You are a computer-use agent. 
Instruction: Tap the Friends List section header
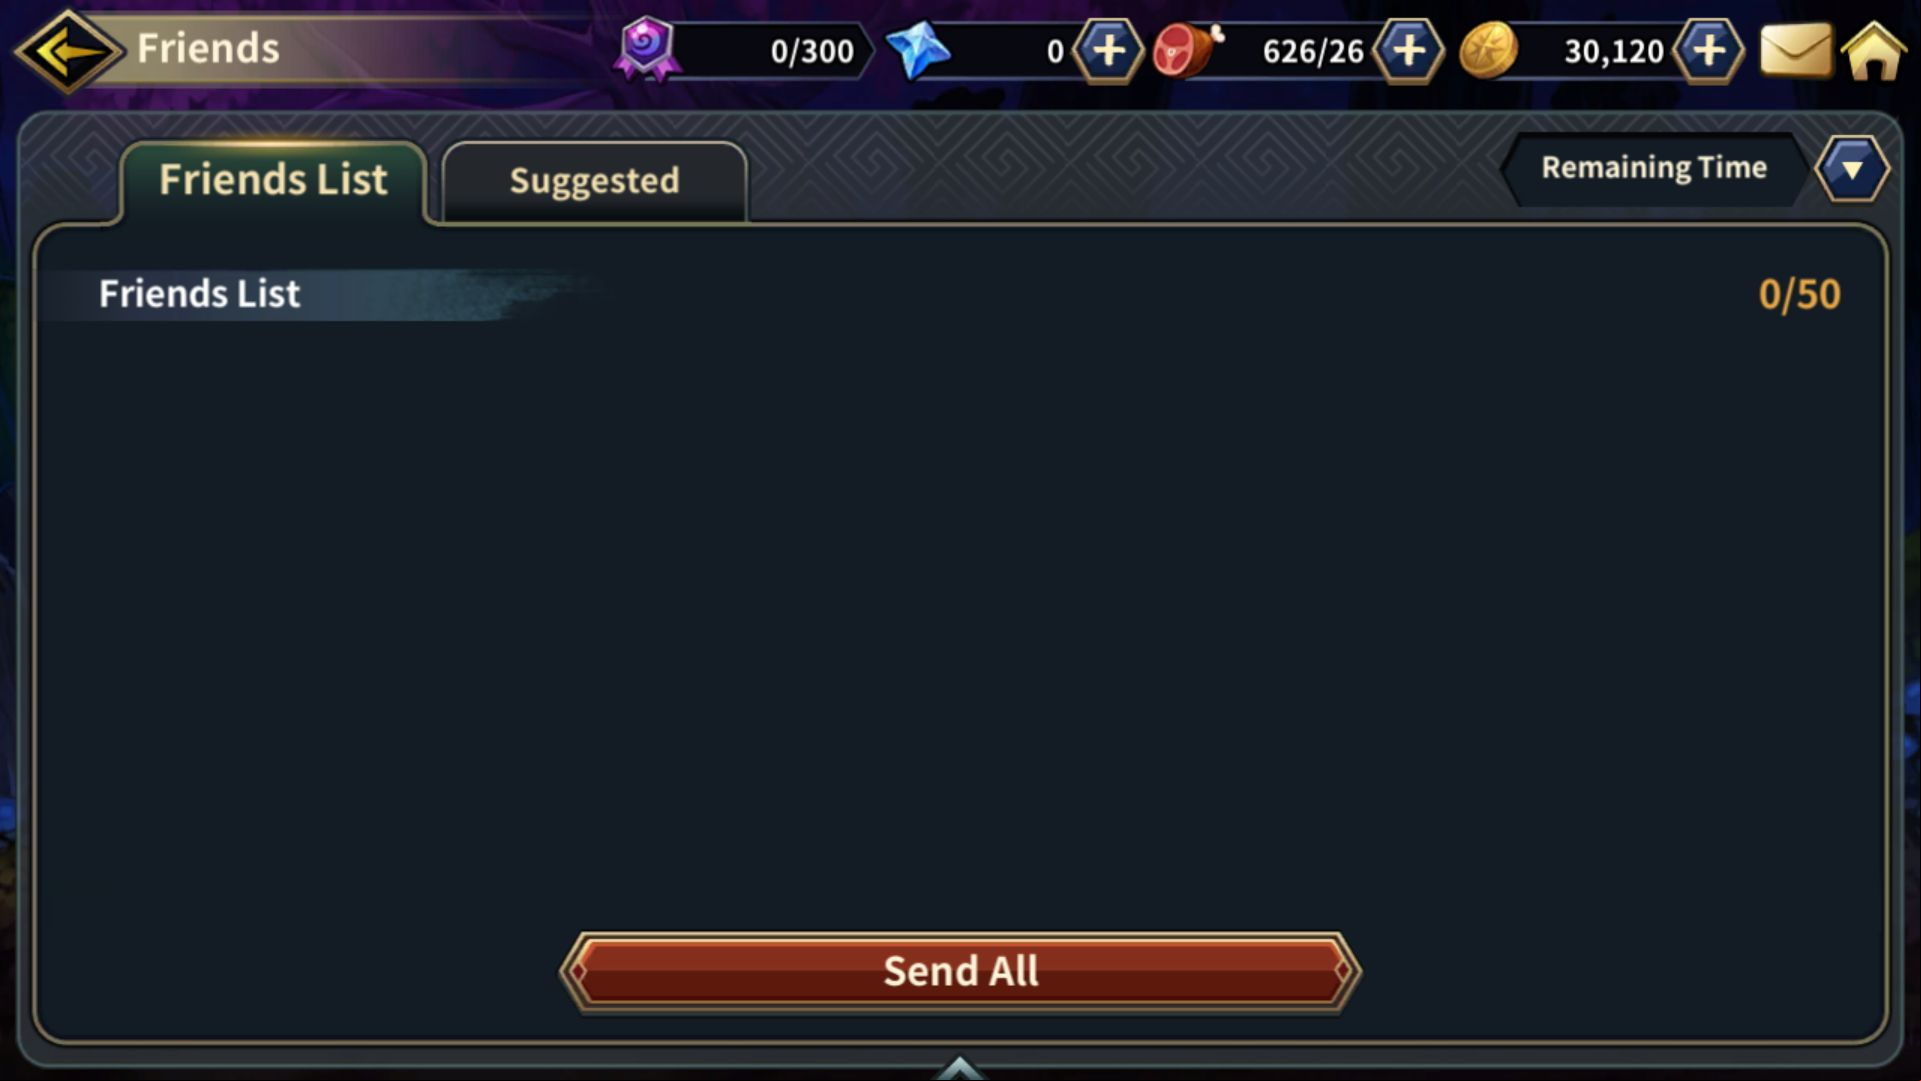(199, 294)
